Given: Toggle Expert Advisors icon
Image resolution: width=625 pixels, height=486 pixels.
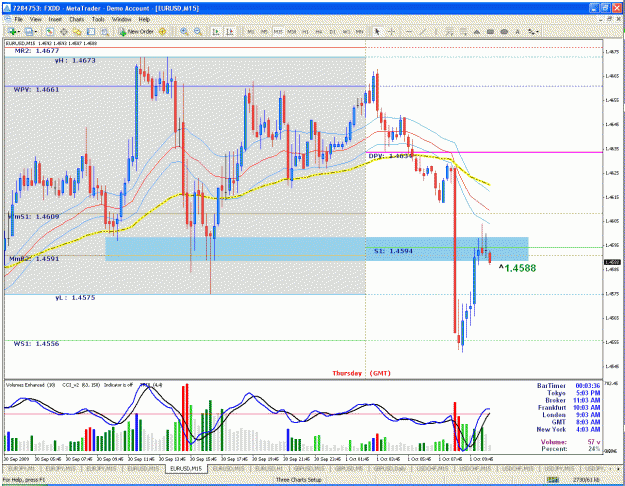Looking at the screenshot, I should click(162, 31).
